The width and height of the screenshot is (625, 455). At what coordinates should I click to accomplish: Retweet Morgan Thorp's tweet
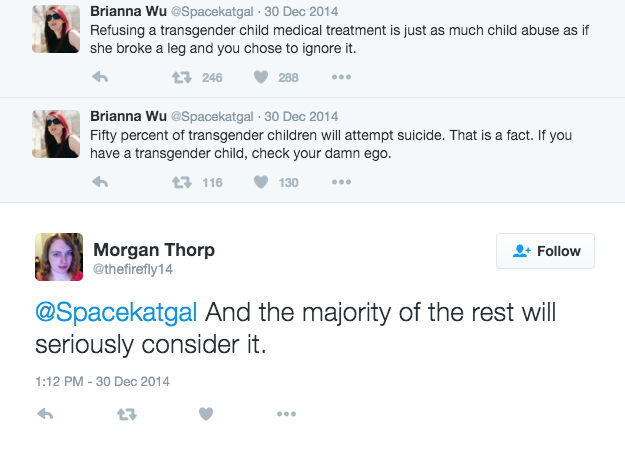pos(127,415)
